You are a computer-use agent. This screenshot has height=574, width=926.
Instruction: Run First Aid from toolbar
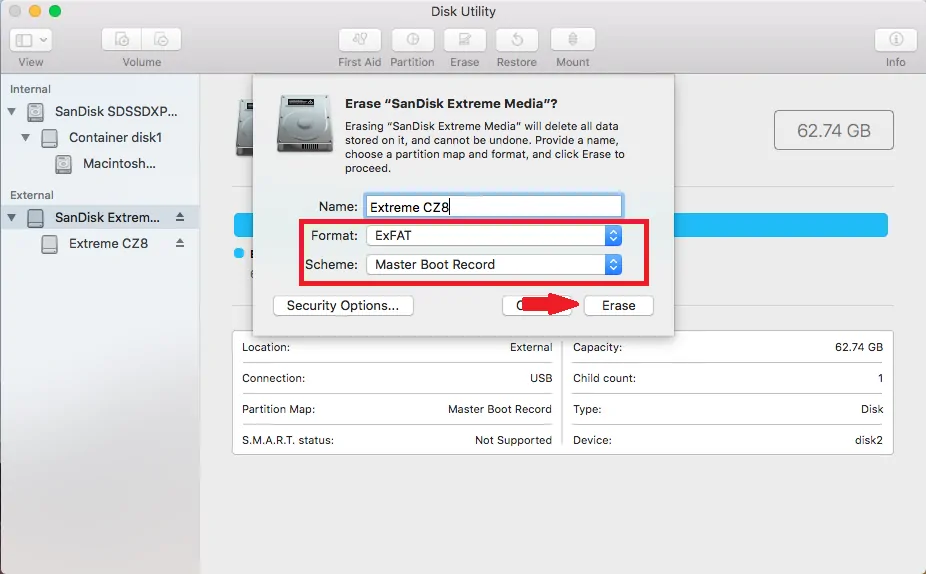[360, 40]
